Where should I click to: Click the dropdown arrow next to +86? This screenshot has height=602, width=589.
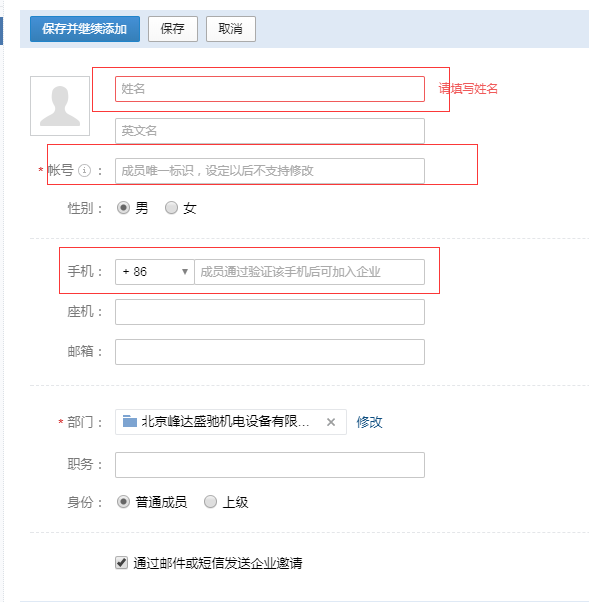coord(185,272)
